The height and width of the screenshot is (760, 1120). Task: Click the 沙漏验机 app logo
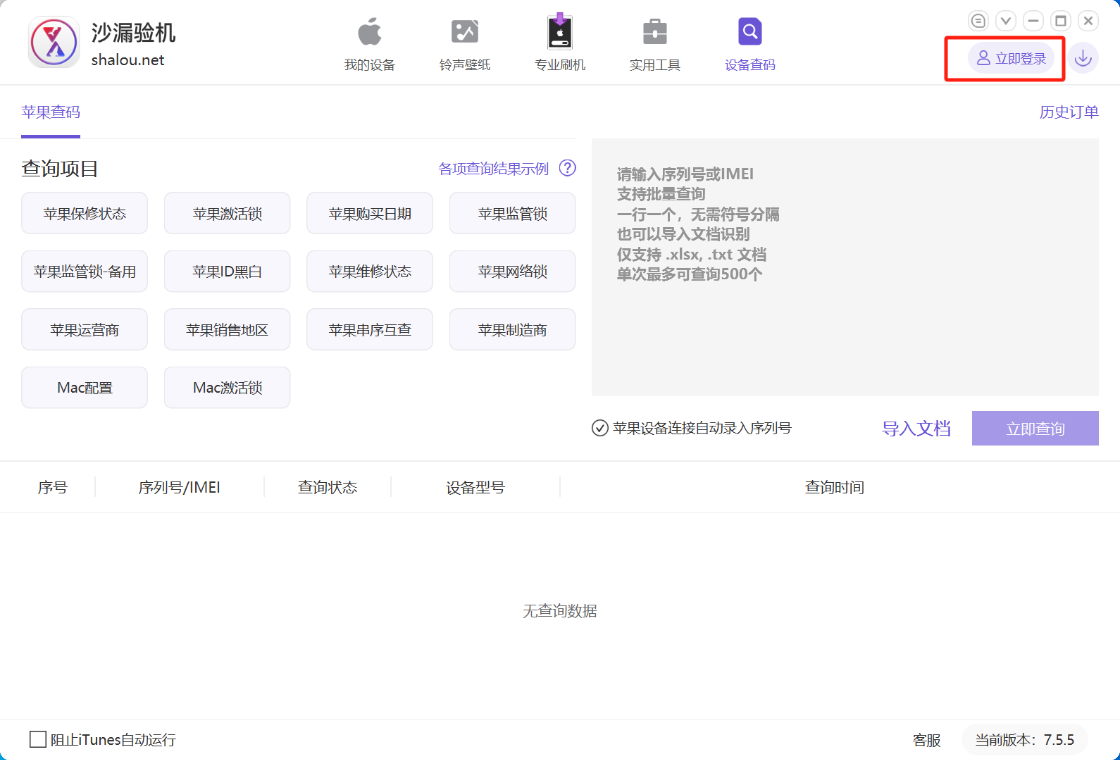tap(54, 43)
